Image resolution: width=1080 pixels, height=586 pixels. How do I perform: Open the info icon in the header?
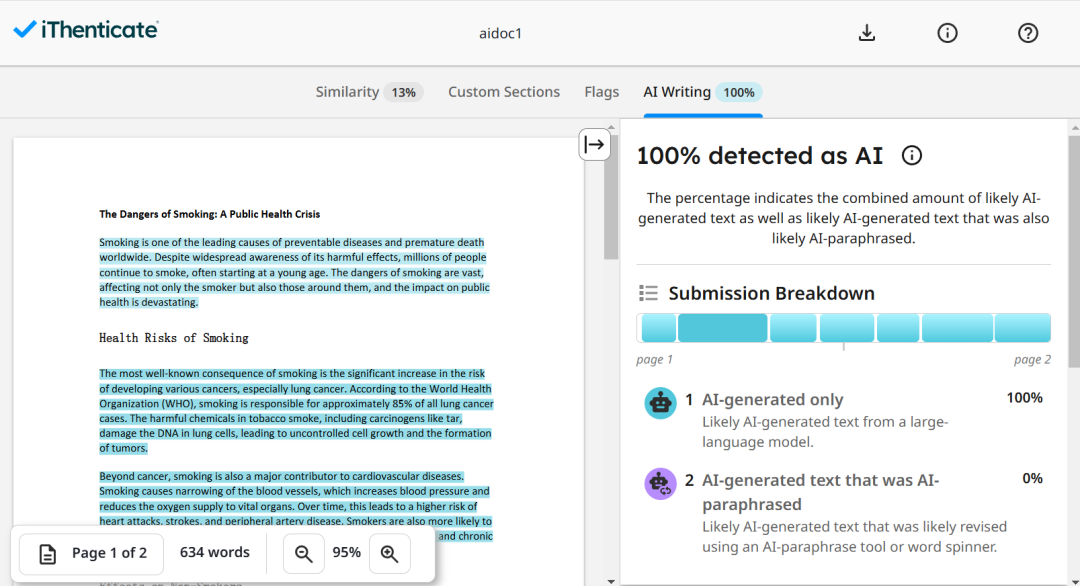point(947,32)
